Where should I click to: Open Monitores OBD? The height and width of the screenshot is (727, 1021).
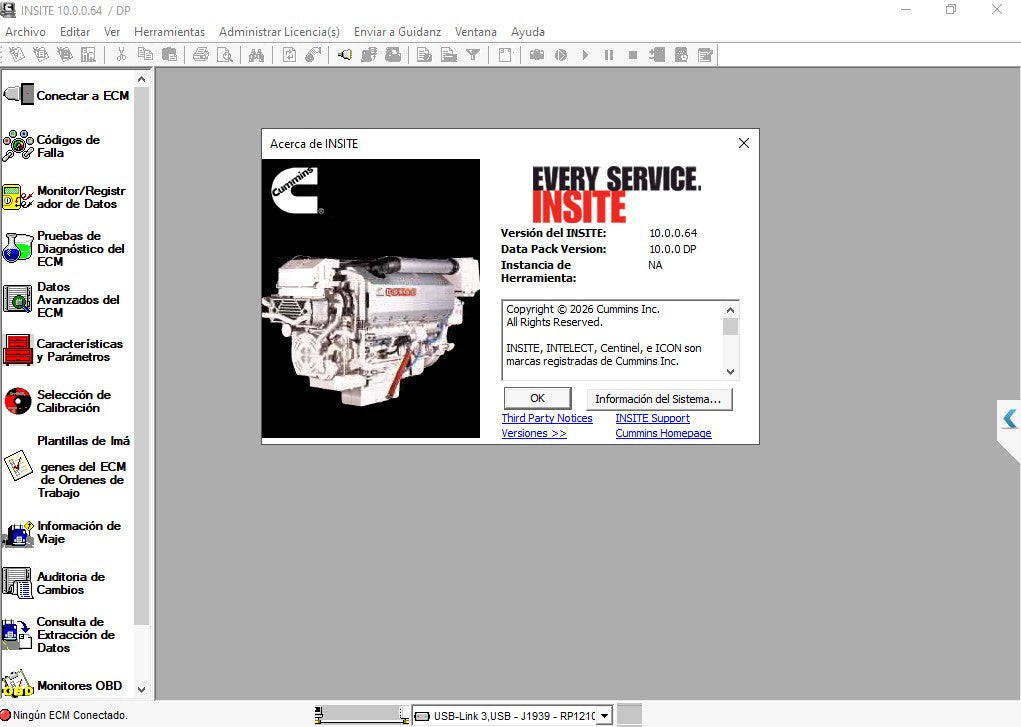(63, 685)
